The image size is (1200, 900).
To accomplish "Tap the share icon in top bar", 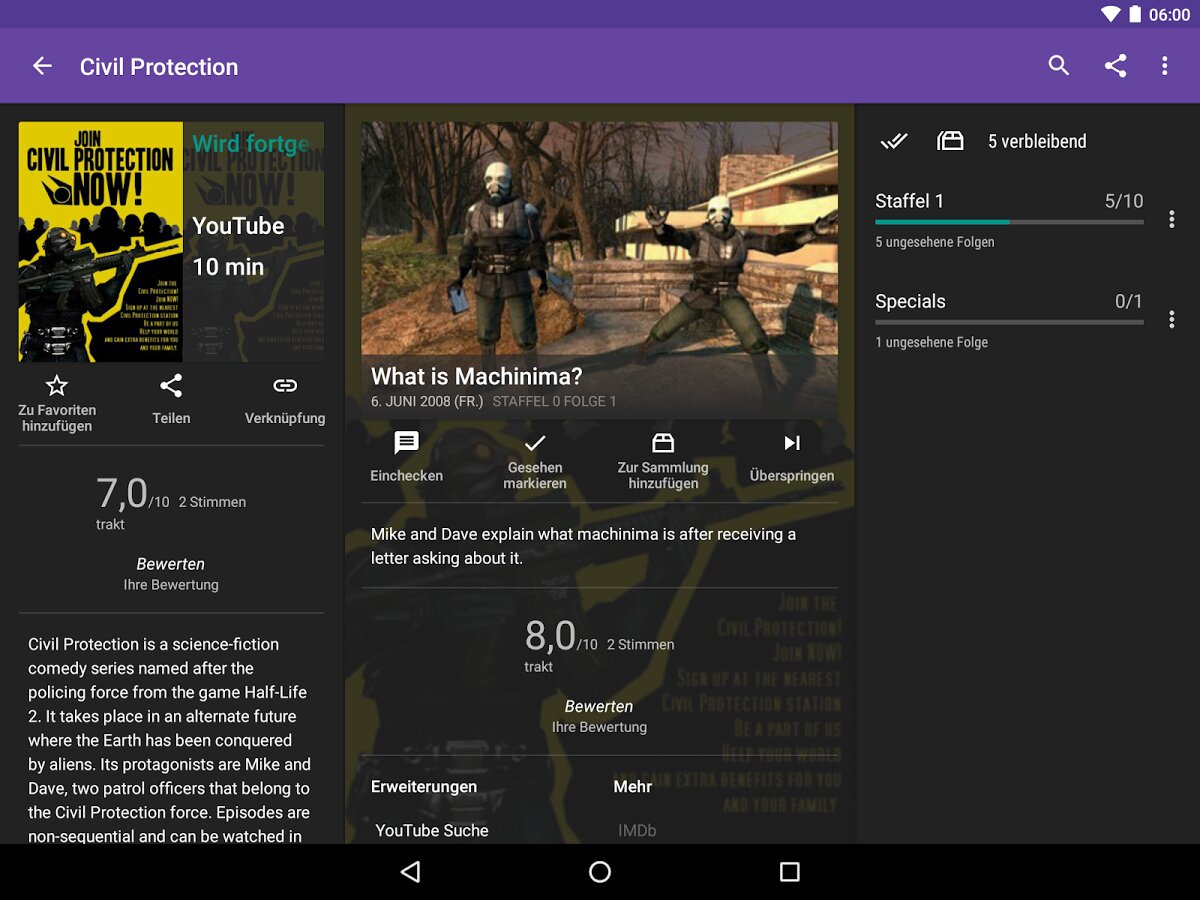I will coord(1115,66).
